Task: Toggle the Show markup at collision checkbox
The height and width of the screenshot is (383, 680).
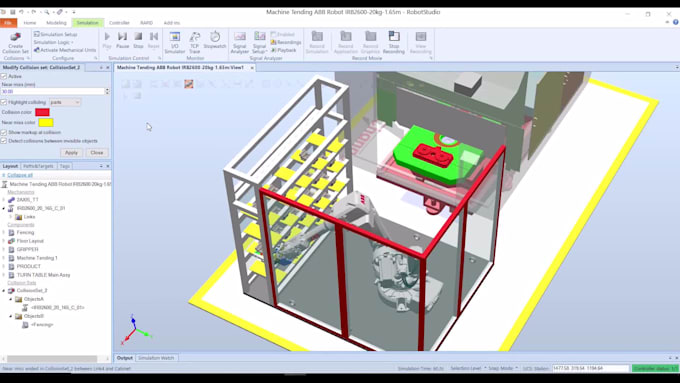Action: click(x=4, y=132)
